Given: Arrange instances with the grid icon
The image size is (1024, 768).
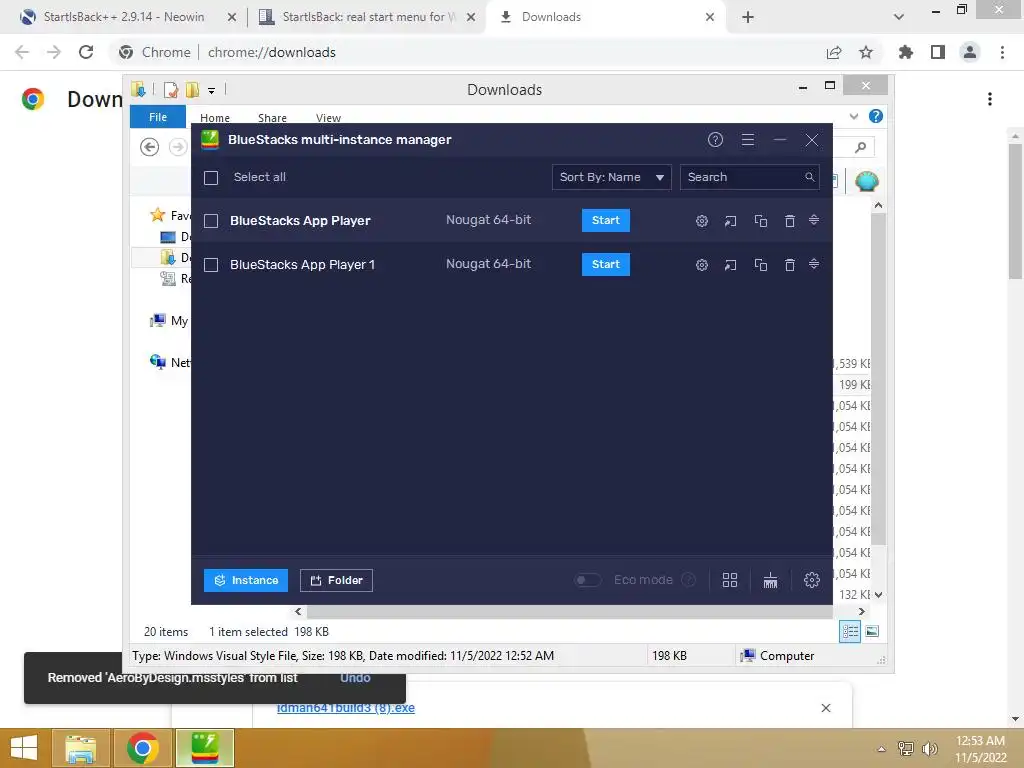Looking at the screenshot, I should (729, 580).
